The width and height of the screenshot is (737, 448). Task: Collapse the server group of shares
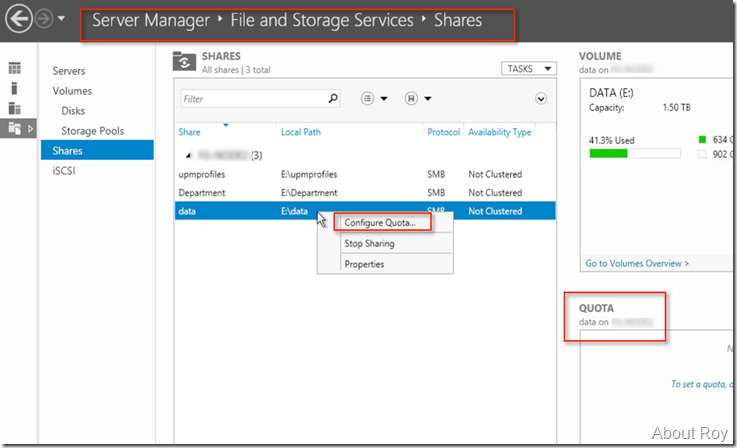tap(190, 155)
